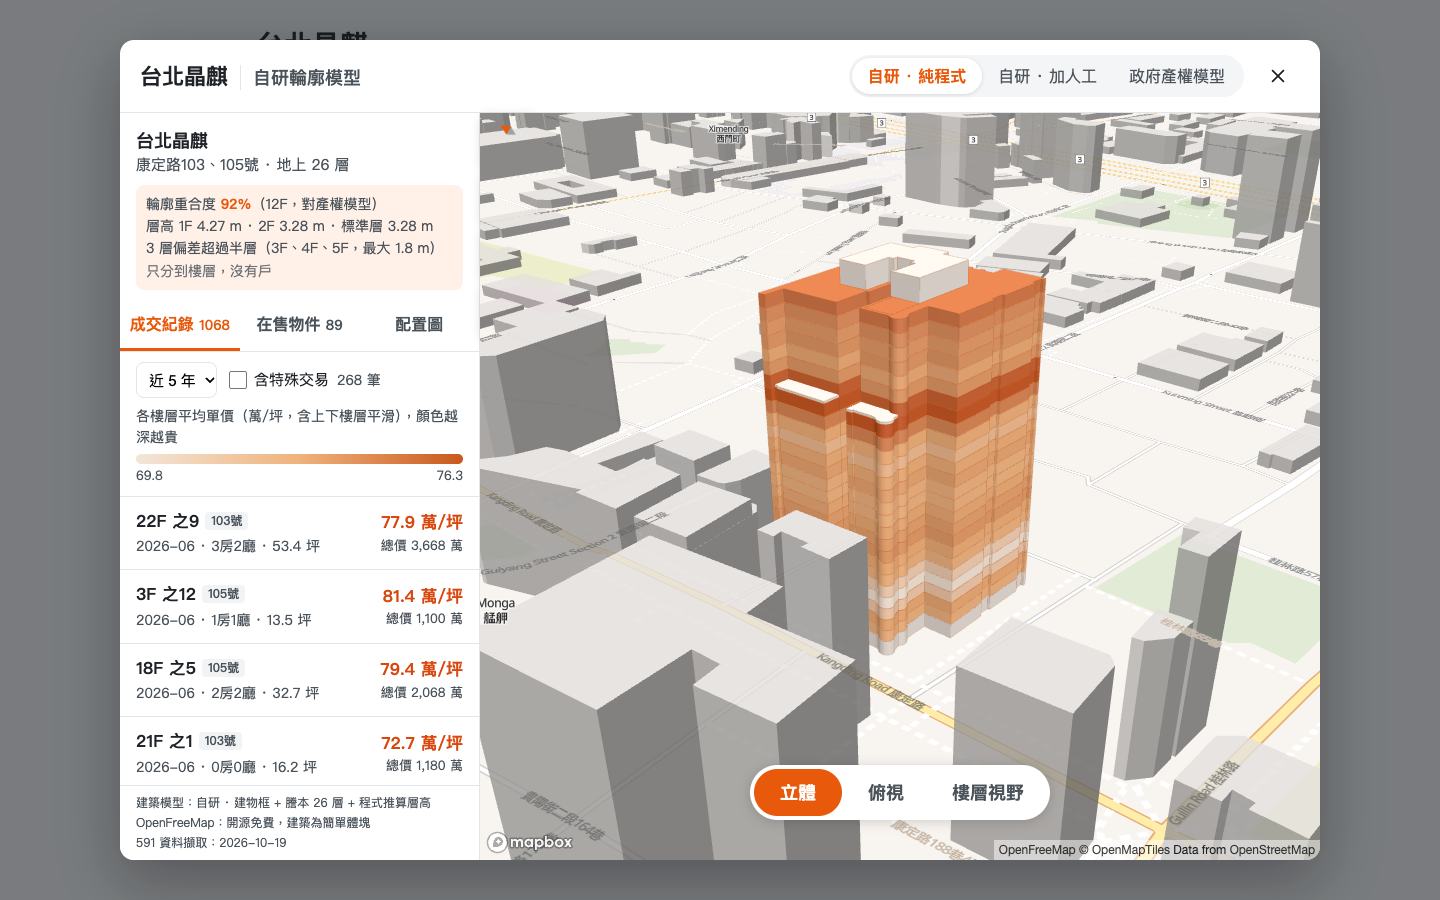Click the OpenStreetMap attribution link
Image resolution: width=1440 pixels, height=900 pixels.
coord(1272,850)
